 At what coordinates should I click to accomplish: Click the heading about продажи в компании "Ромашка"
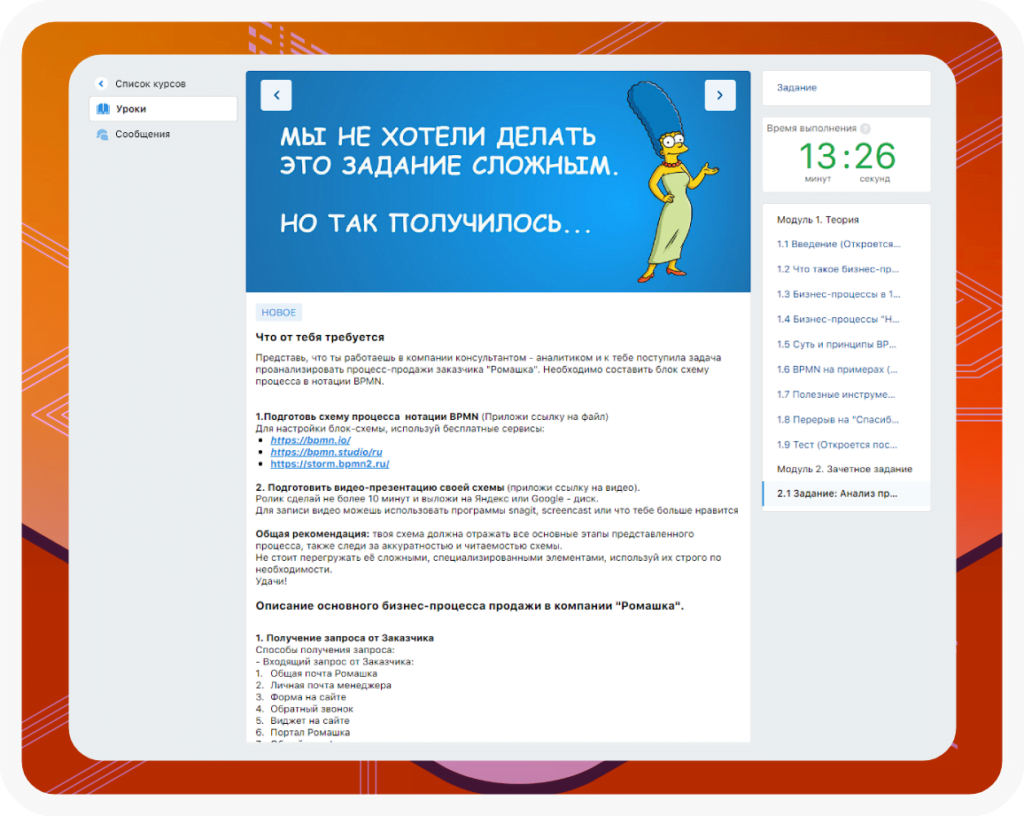(470, 606)
